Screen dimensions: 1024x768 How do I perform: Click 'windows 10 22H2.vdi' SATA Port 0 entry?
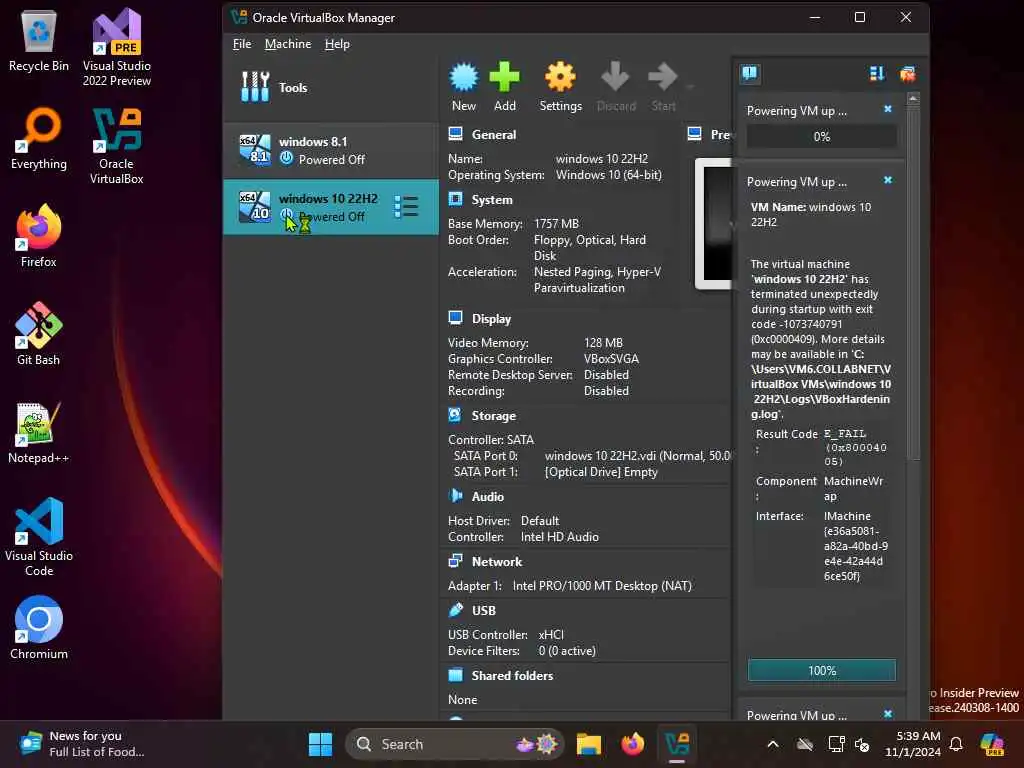click(x=637, y=455)
